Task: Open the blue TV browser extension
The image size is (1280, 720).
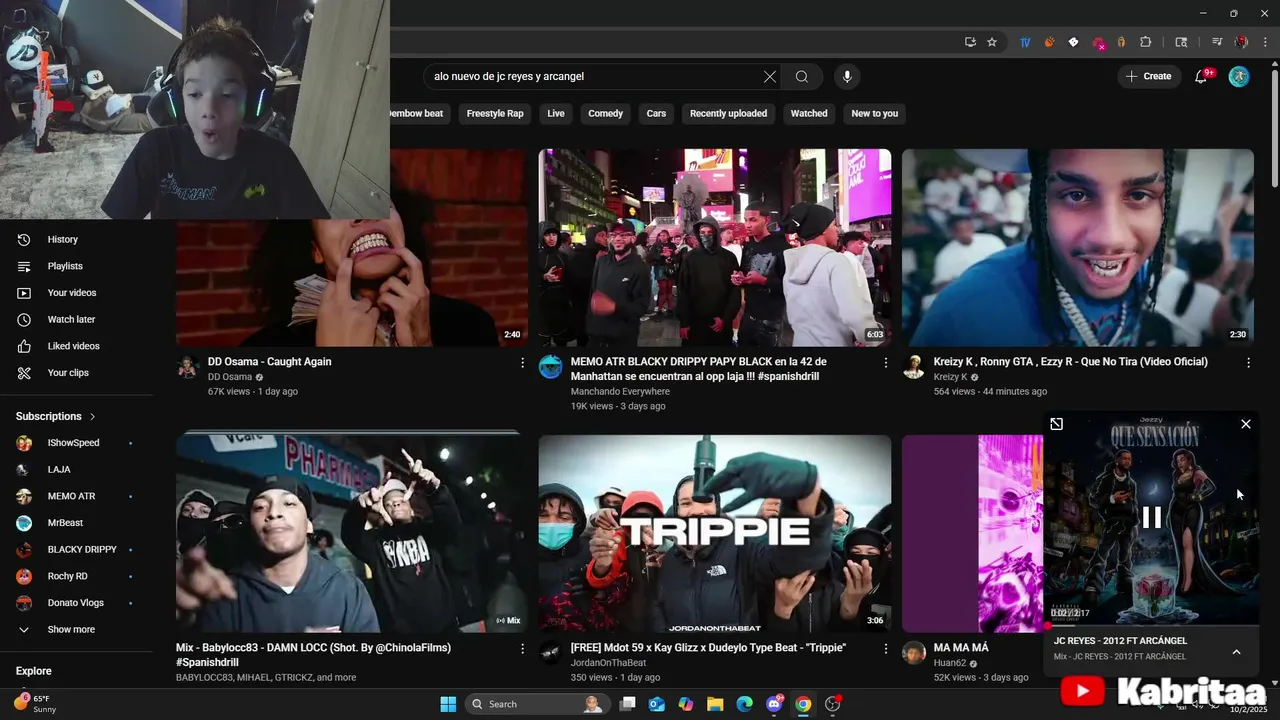Action: (1025, 42)
